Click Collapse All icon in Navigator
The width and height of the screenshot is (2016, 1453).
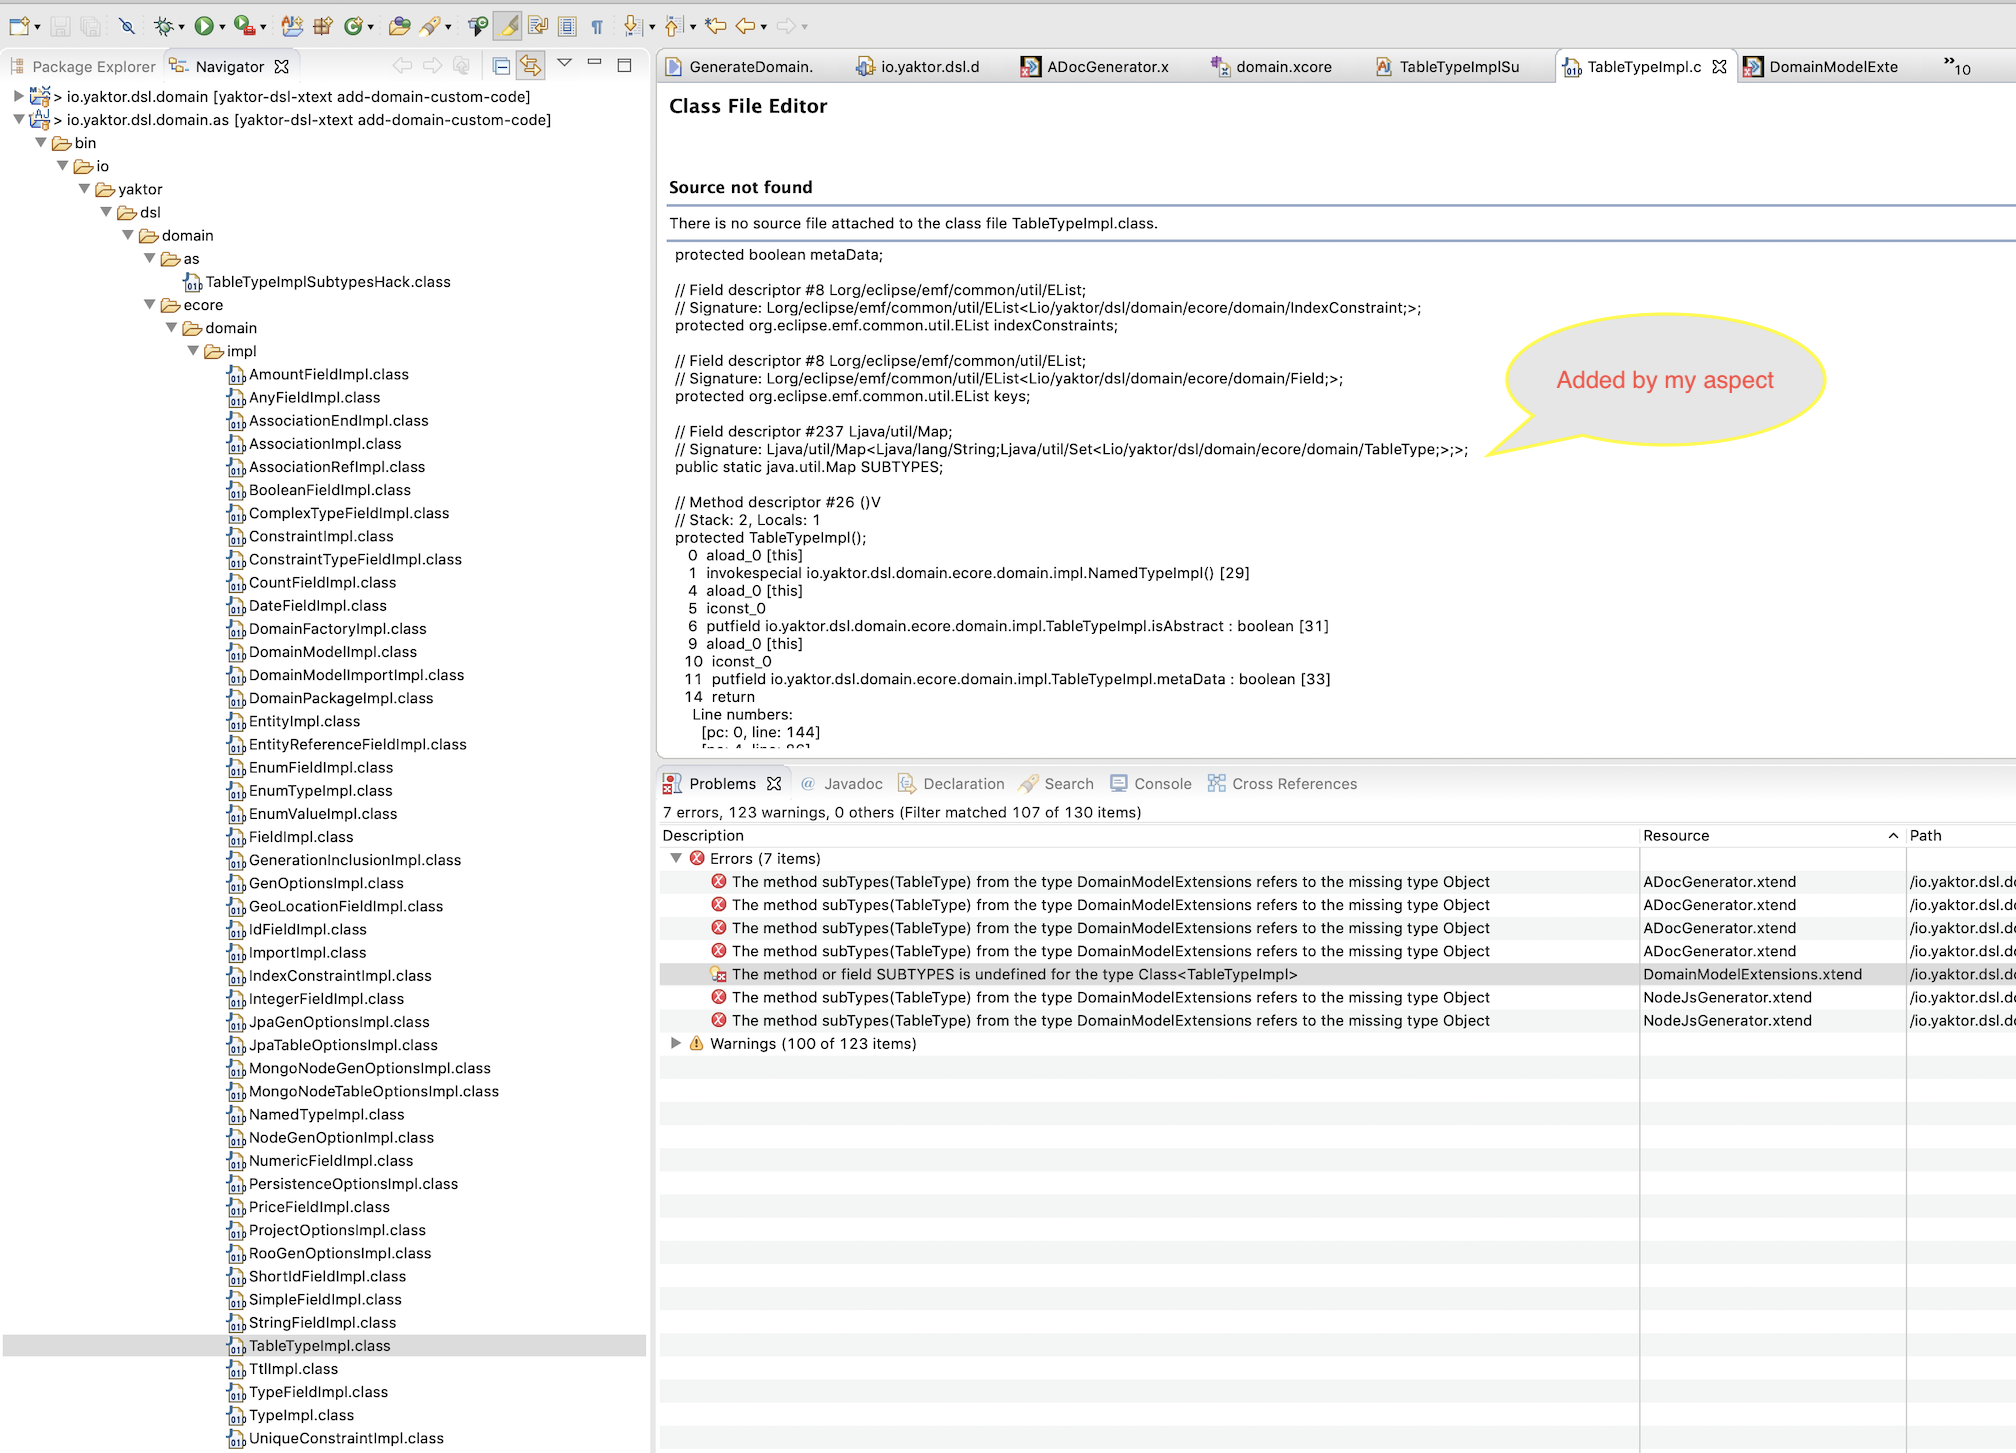point(501,66)
